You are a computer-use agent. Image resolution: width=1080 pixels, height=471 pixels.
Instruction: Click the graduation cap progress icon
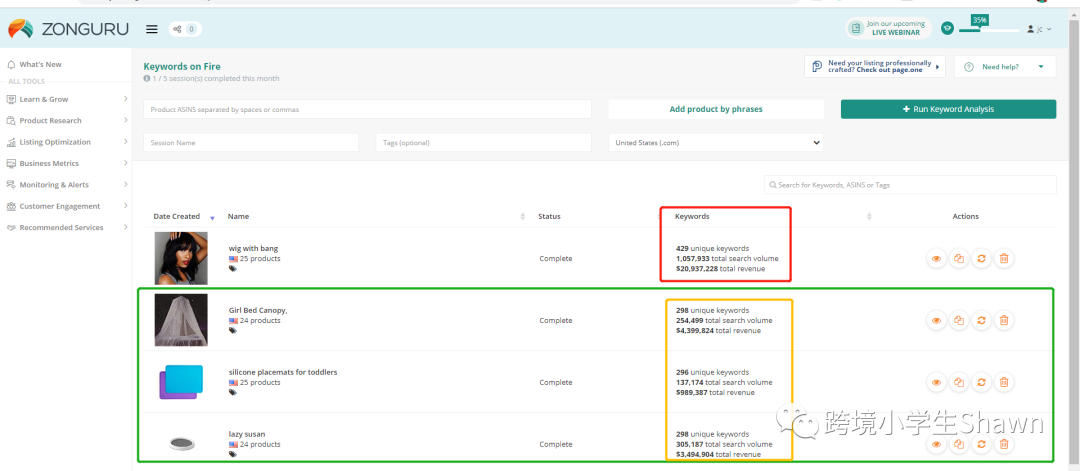coord(948,28)
